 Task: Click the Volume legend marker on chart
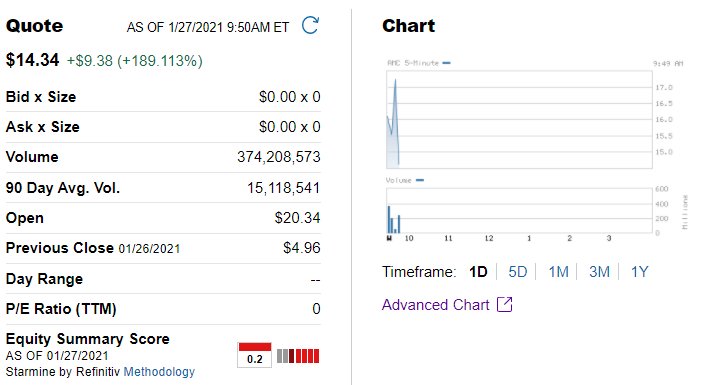tap(420, 180)
